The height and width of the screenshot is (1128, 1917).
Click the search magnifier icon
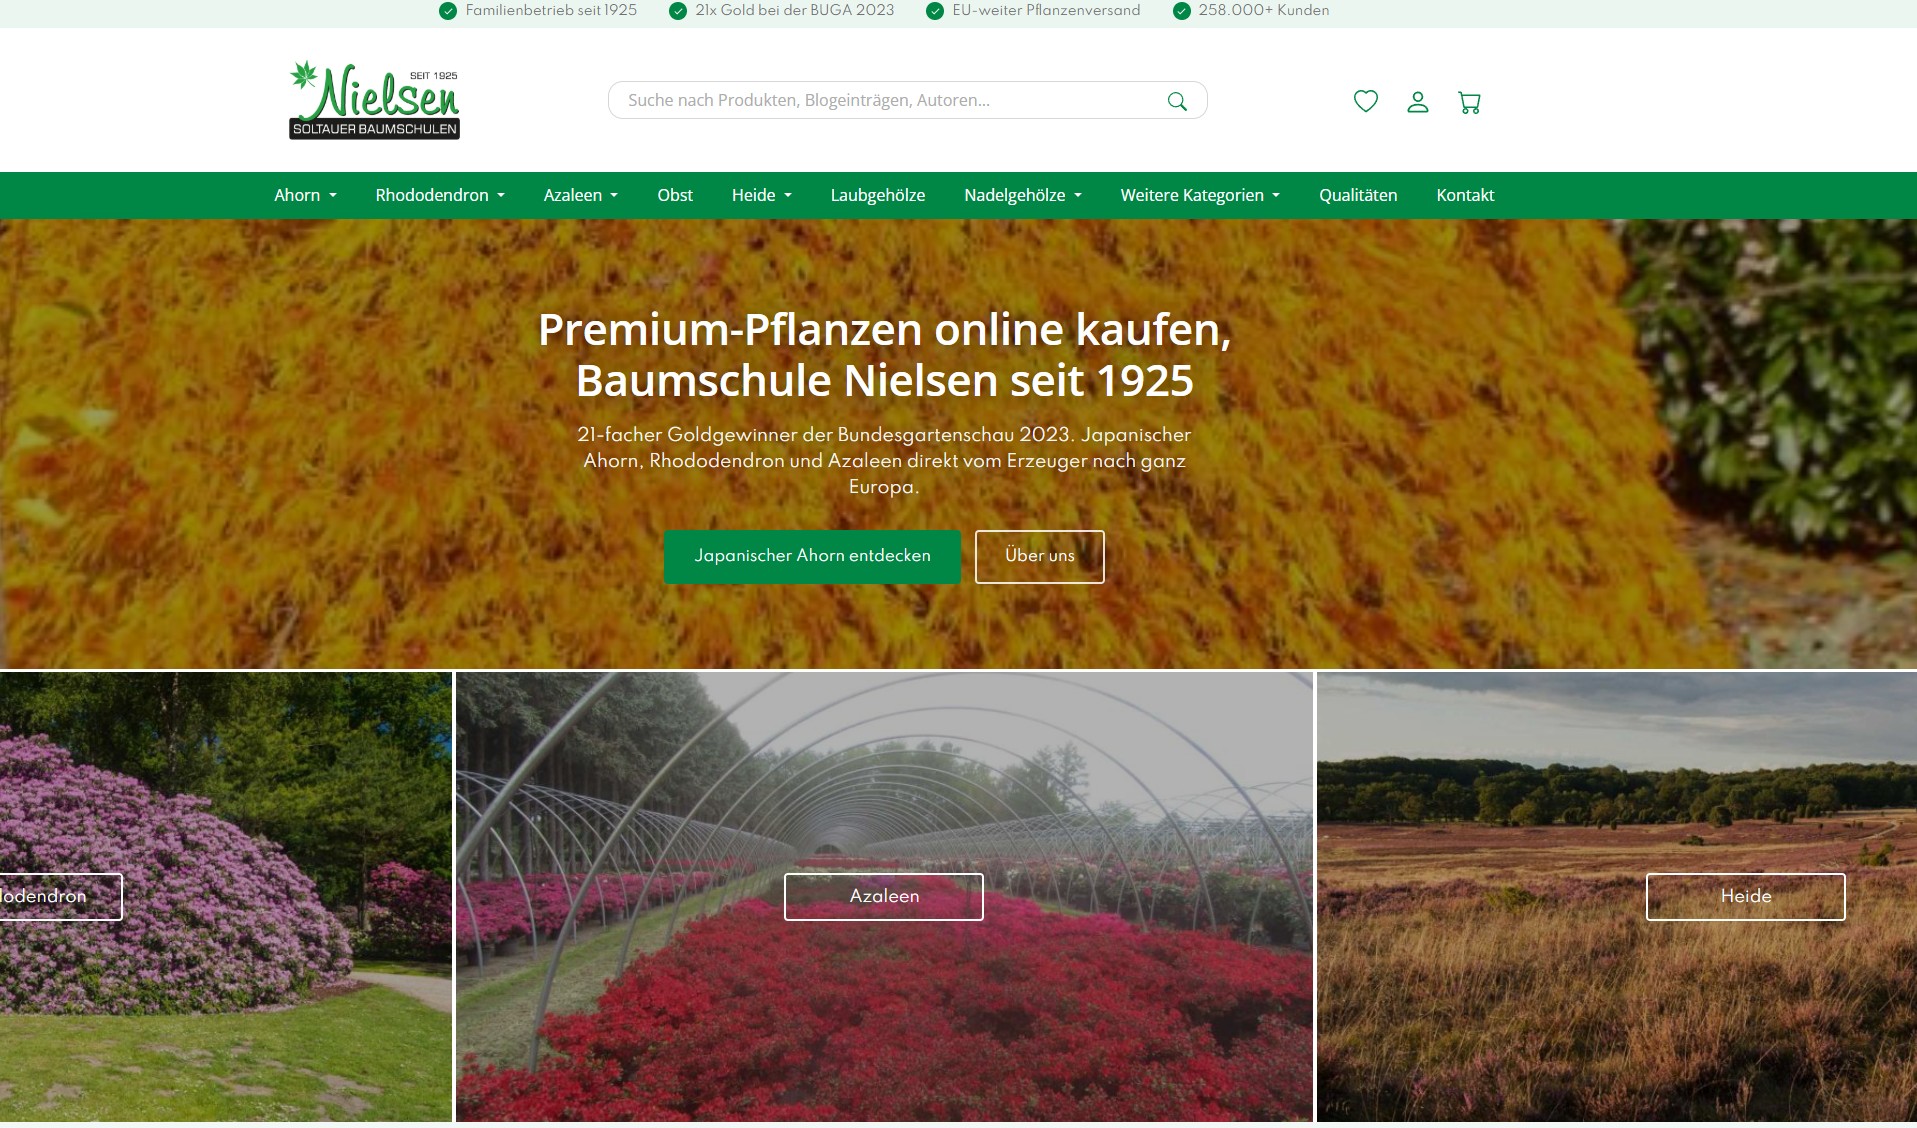click(x=1177, y=101)
